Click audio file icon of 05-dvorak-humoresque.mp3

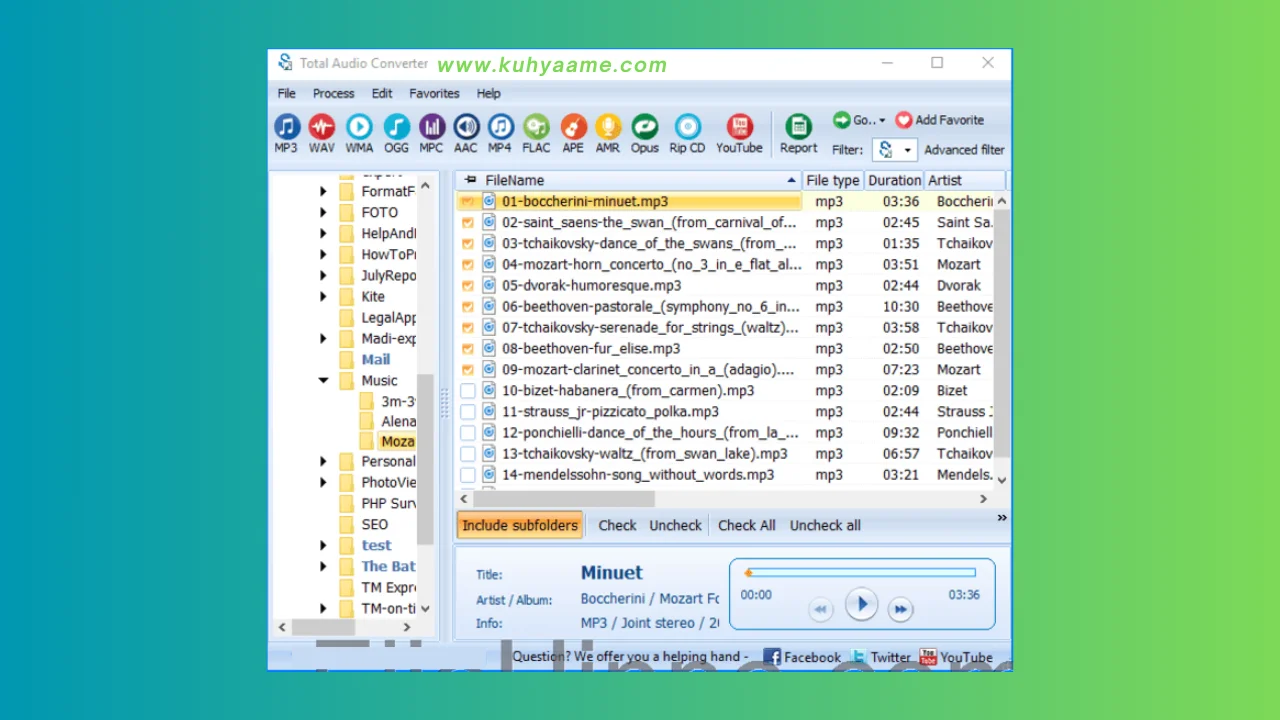point(489,285)
